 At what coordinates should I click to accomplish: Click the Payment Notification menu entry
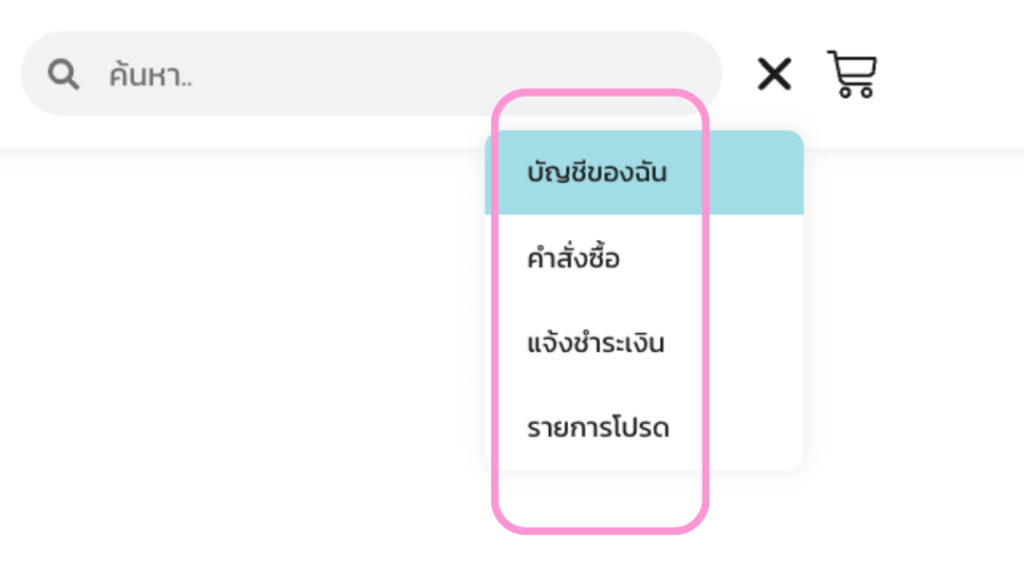596,344
